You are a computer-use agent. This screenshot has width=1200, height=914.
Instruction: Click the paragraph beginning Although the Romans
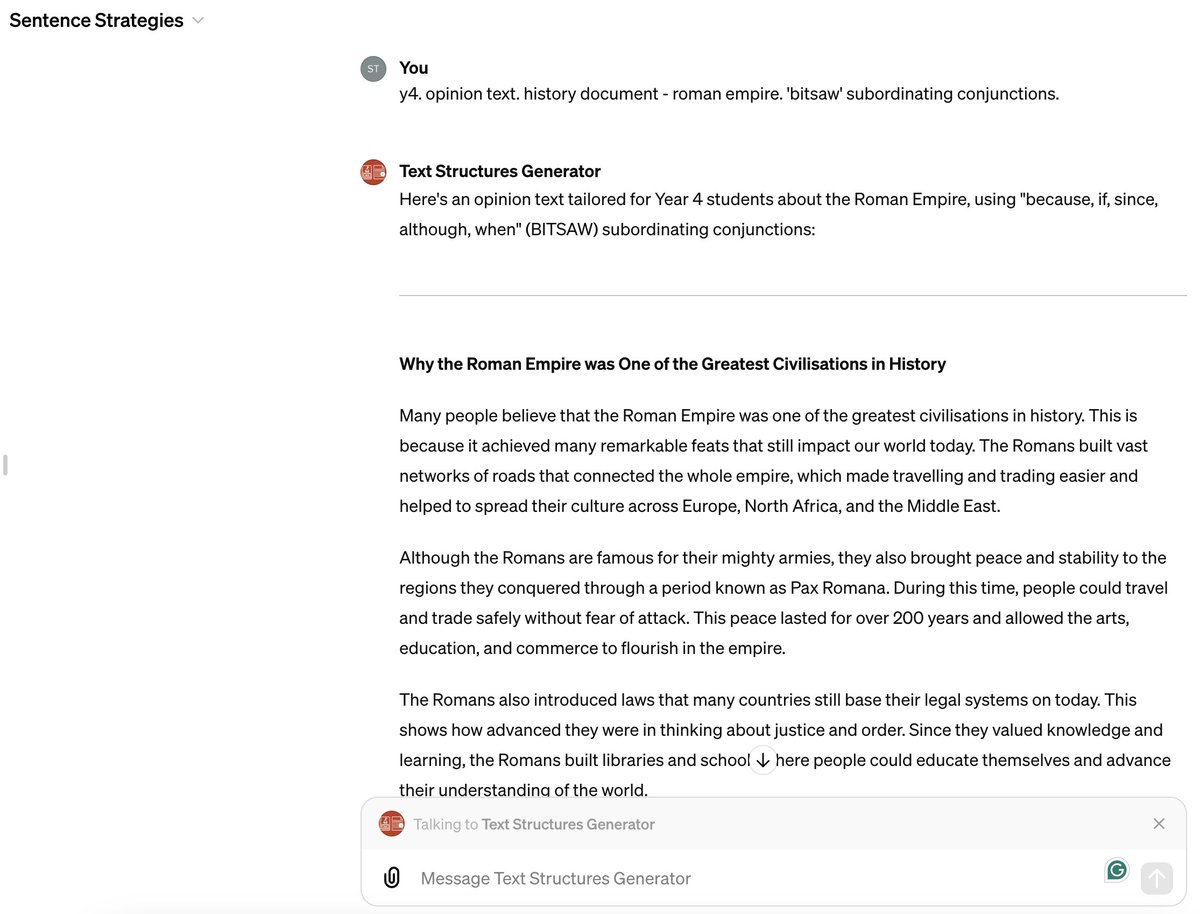(783, 603)
